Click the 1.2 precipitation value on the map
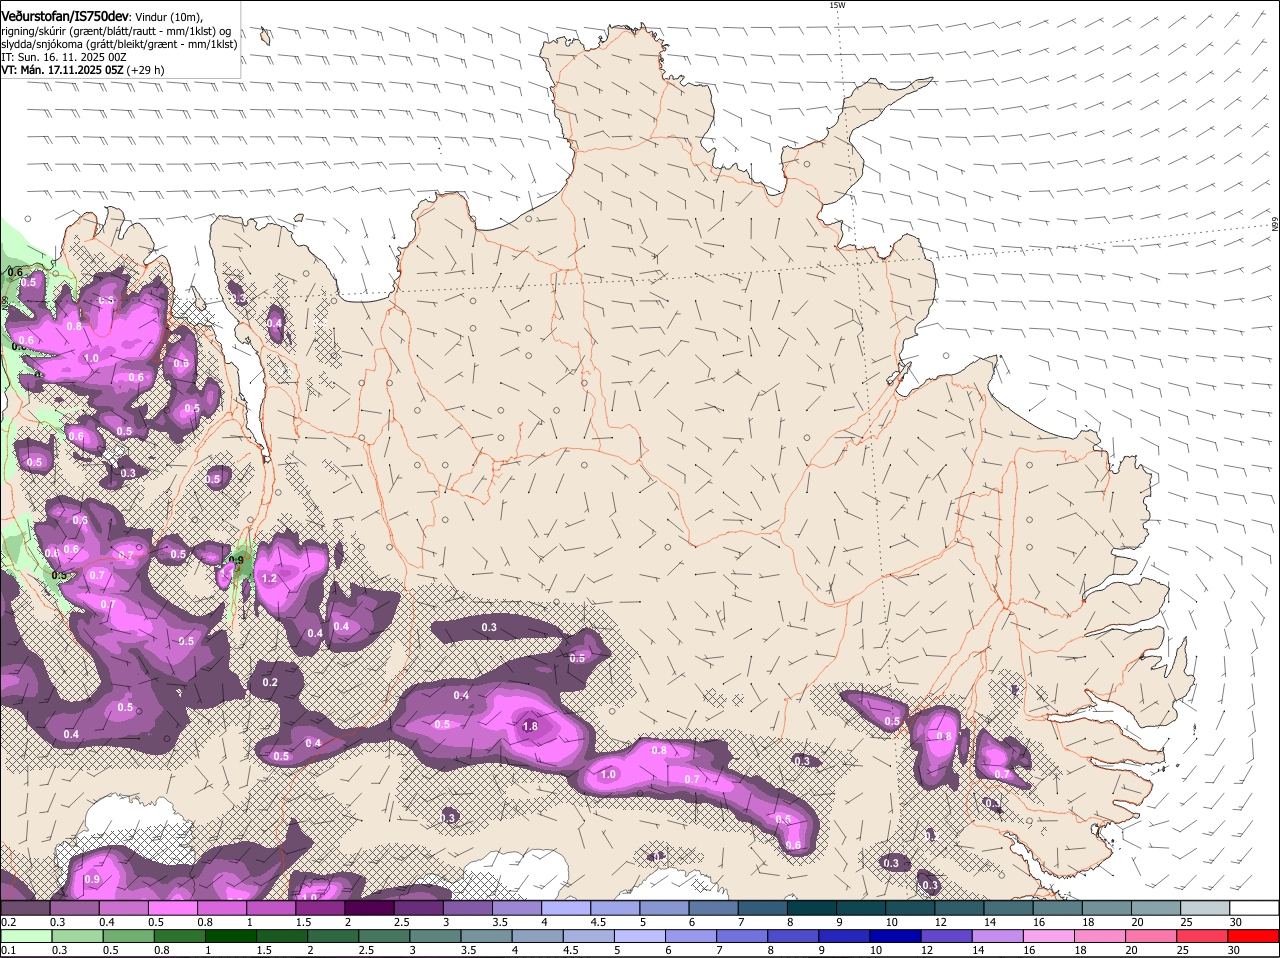 (269, 578)
